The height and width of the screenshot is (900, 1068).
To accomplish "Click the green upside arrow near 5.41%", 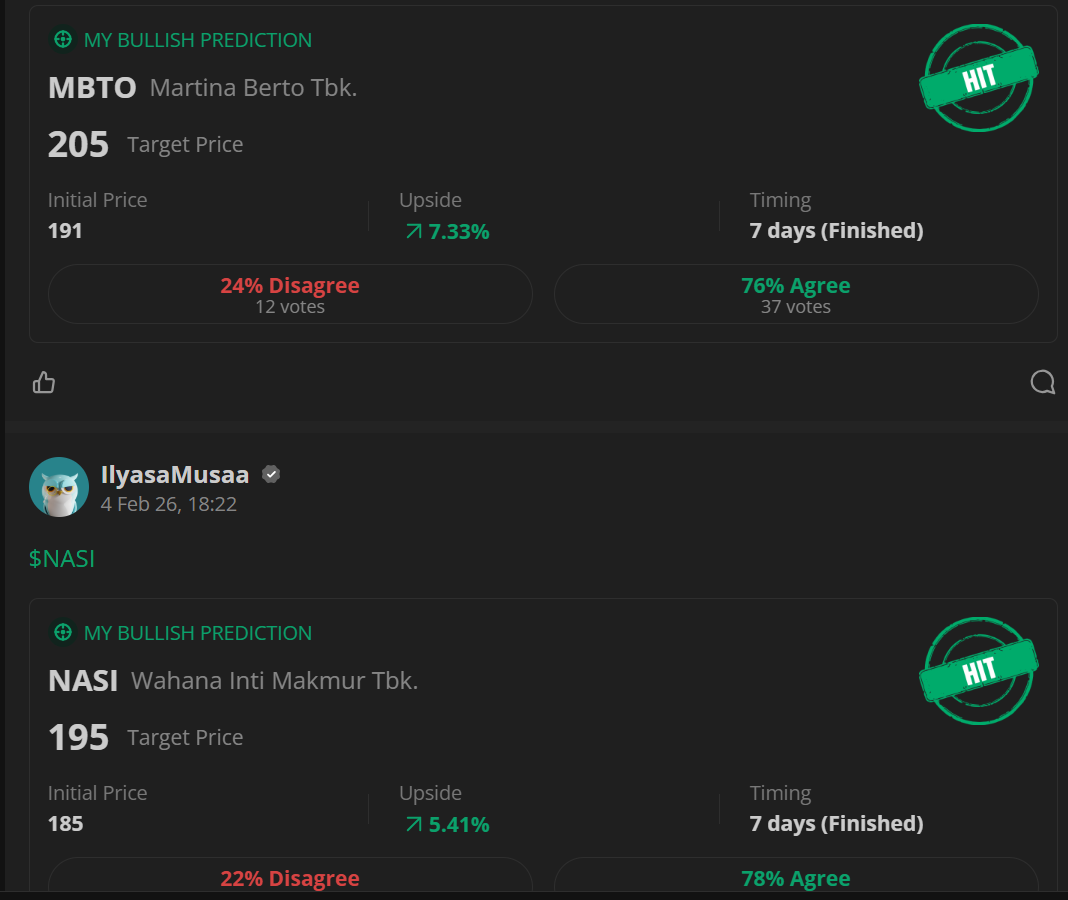I will [x=413, y=825].
